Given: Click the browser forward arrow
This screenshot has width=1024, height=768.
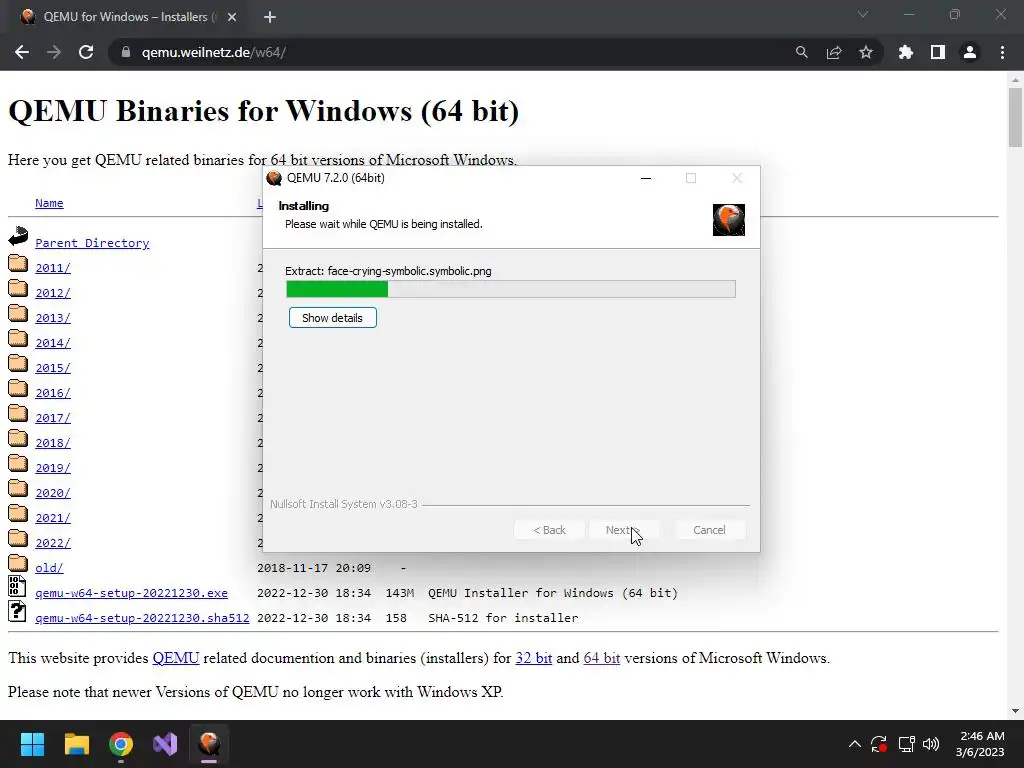Looking at the screenshot, I should (54, 52).
